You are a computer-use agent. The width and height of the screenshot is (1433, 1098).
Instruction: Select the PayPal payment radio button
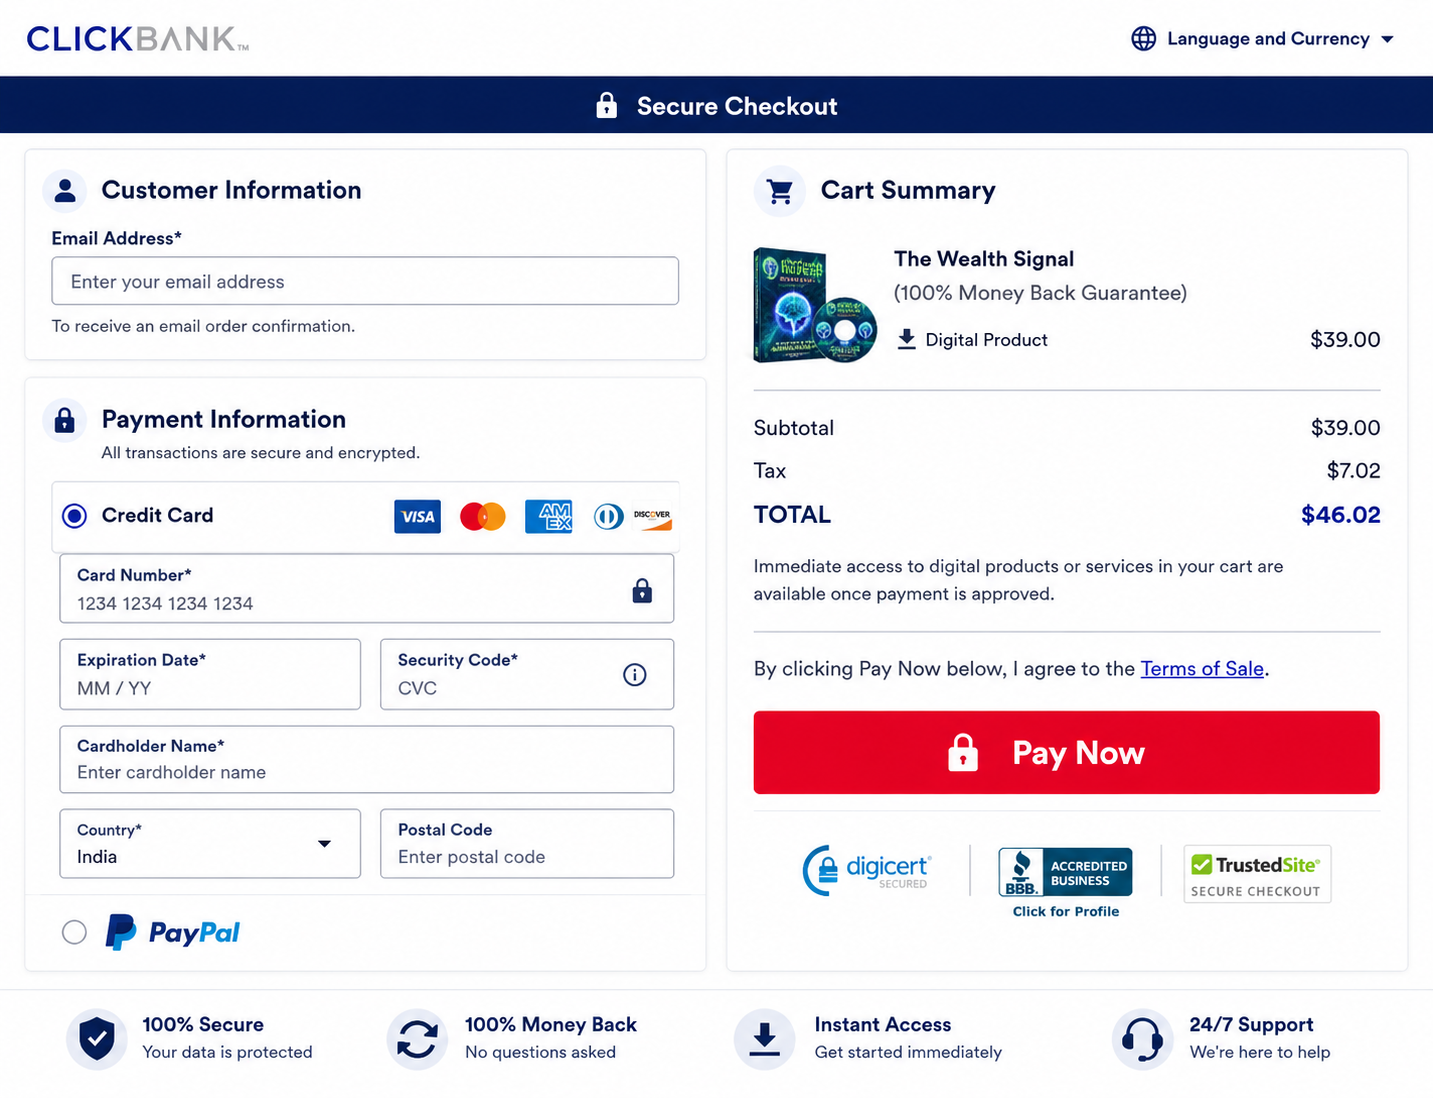tap(74, 932)
